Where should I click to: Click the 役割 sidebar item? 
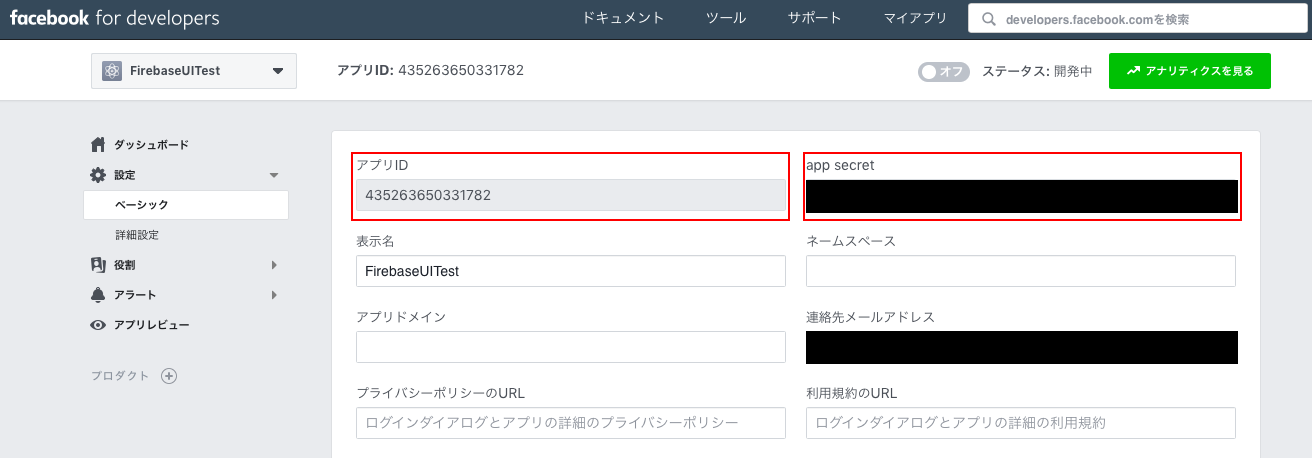(x=124, y=265)
